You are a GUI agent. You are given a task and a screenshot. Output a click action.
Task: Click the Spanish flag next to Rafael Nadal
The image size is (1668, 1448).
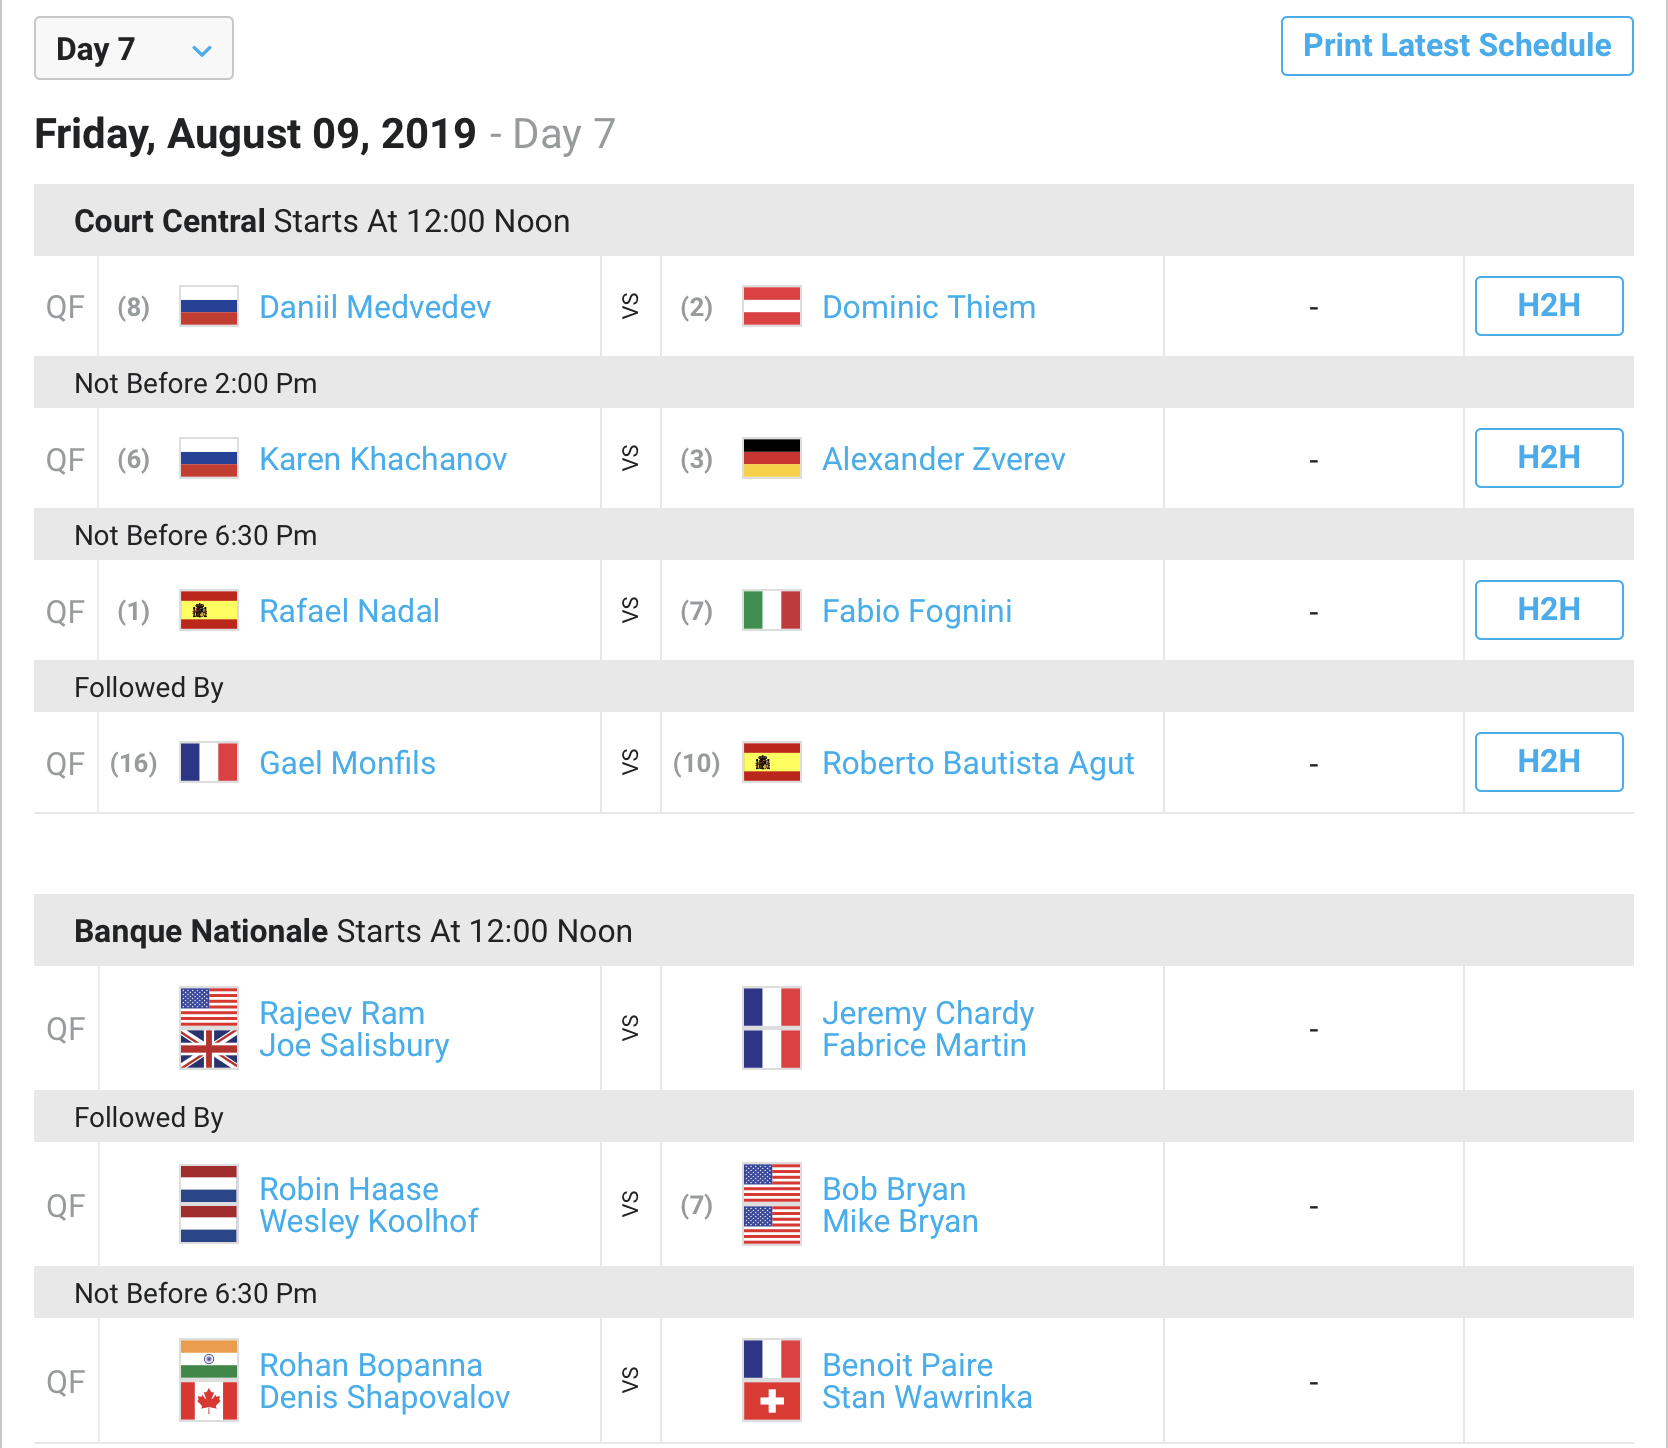point(209,610)
